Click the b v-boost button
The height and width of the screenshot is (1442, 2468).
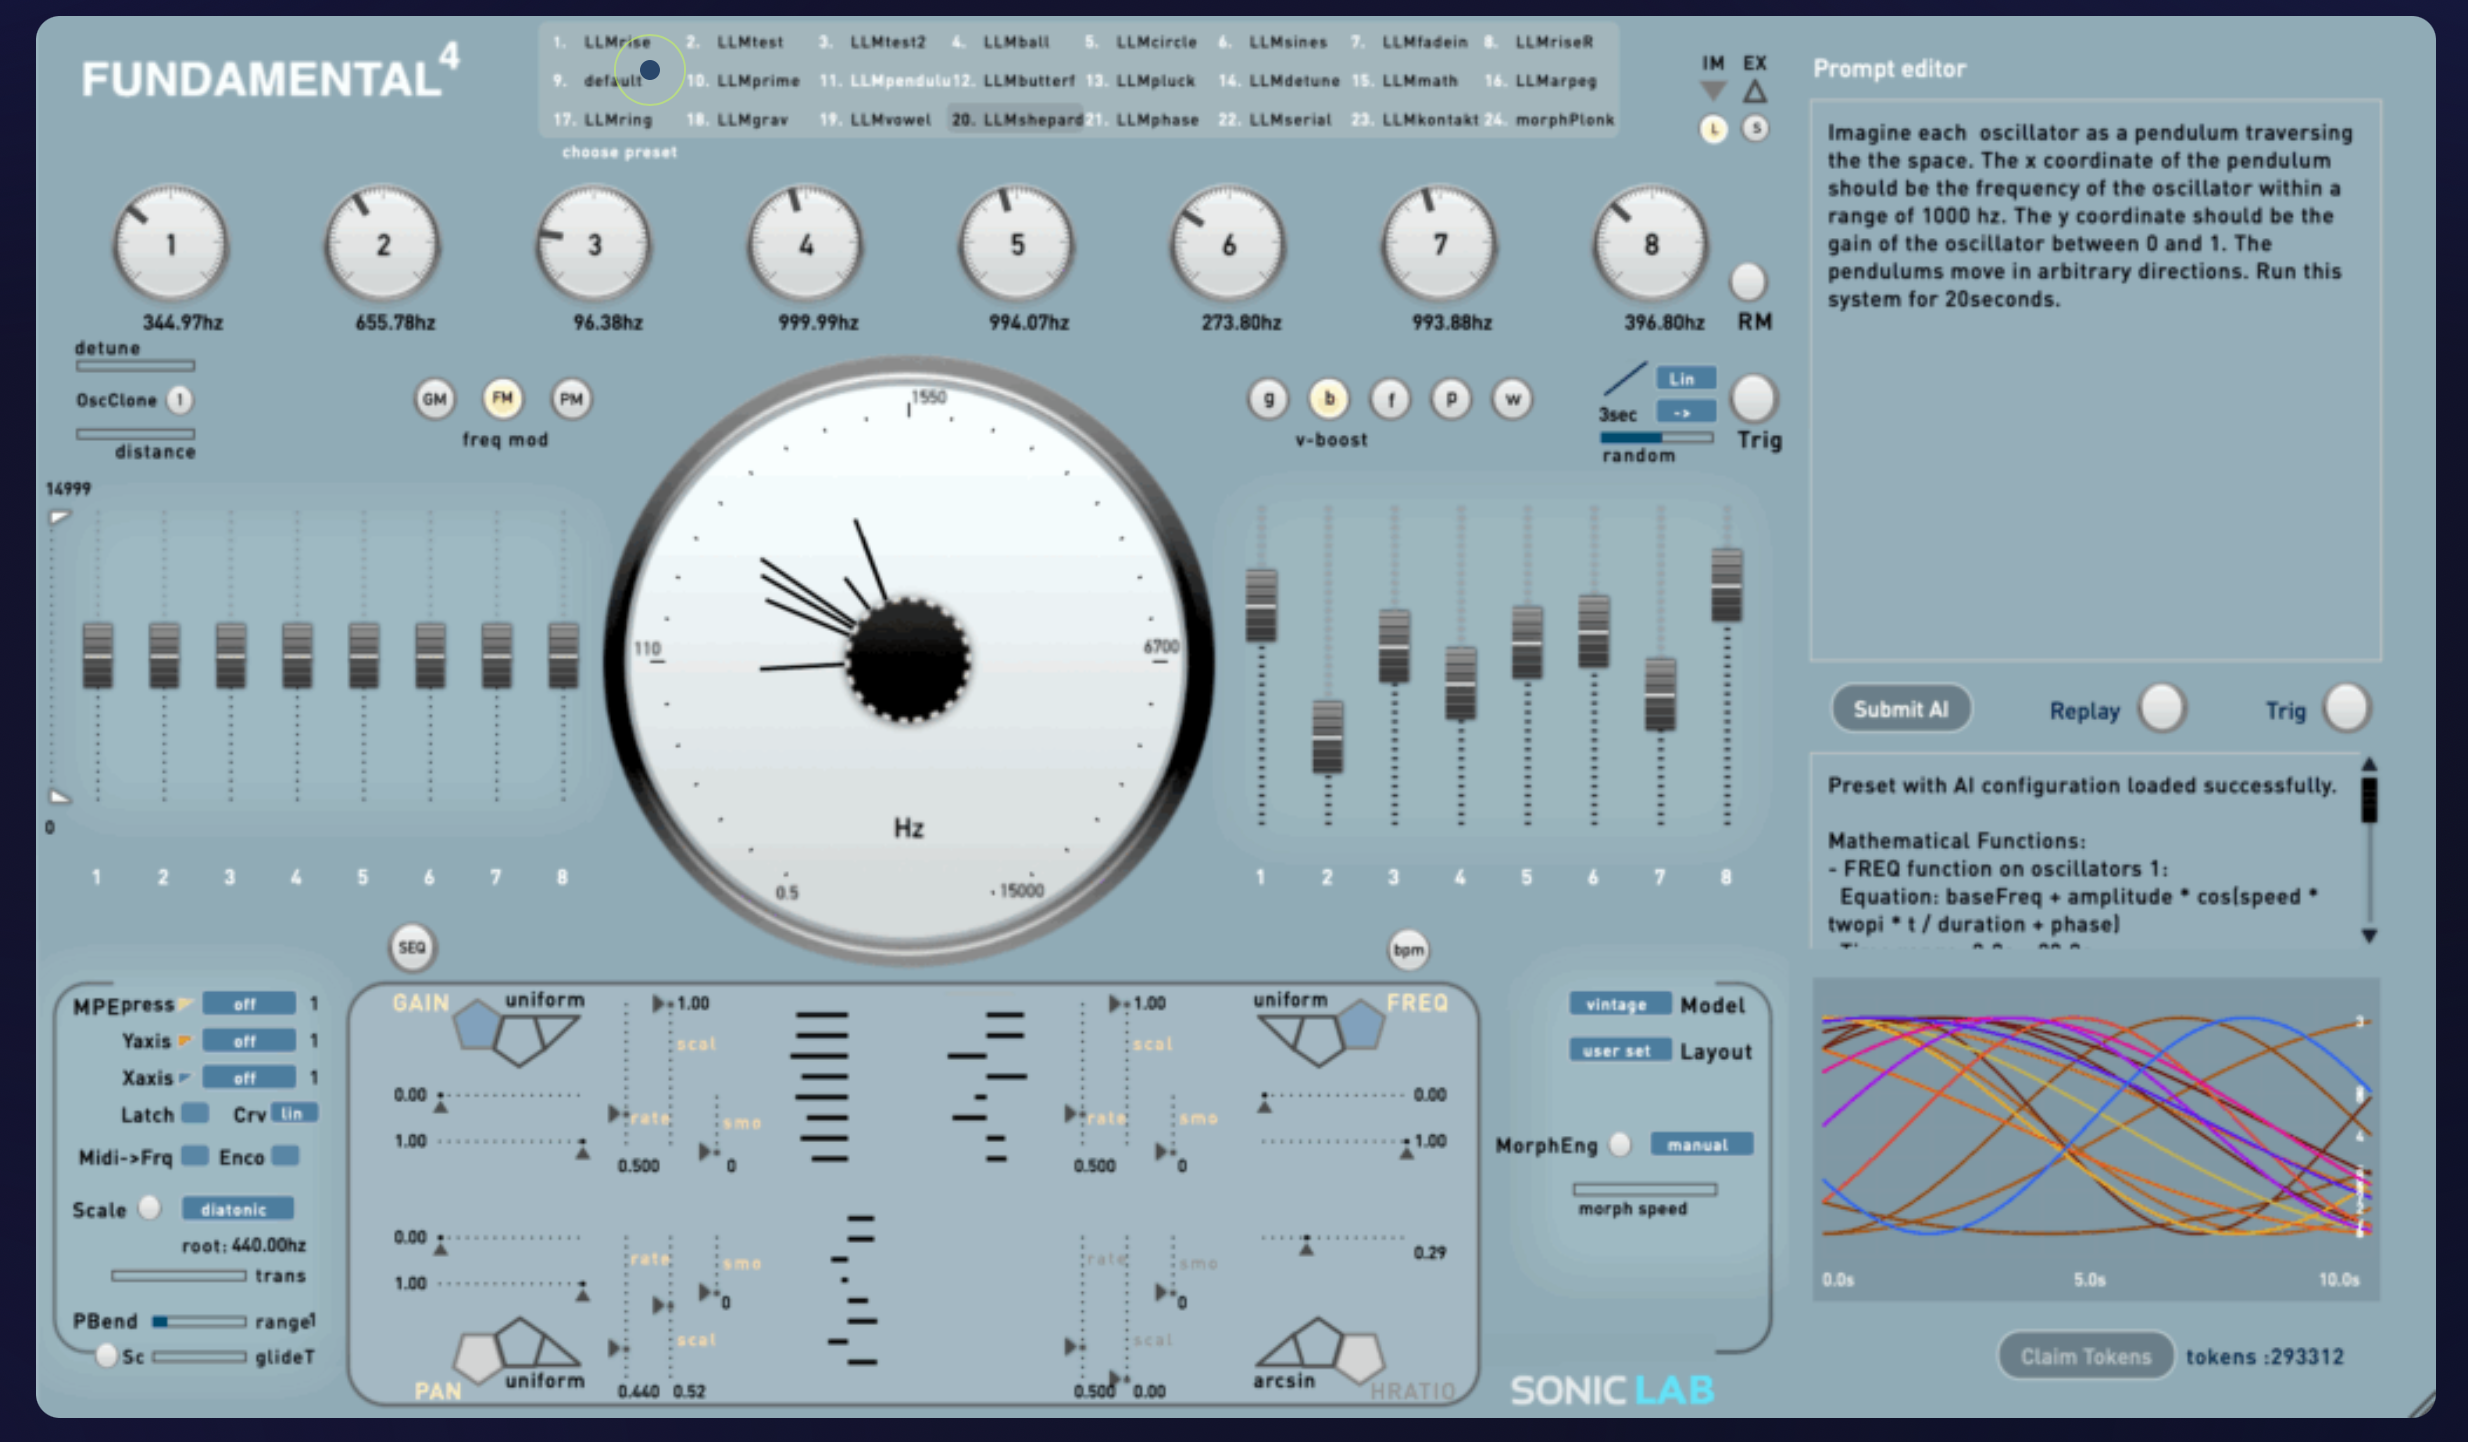pyautogui.click(x=1329, y=399)
